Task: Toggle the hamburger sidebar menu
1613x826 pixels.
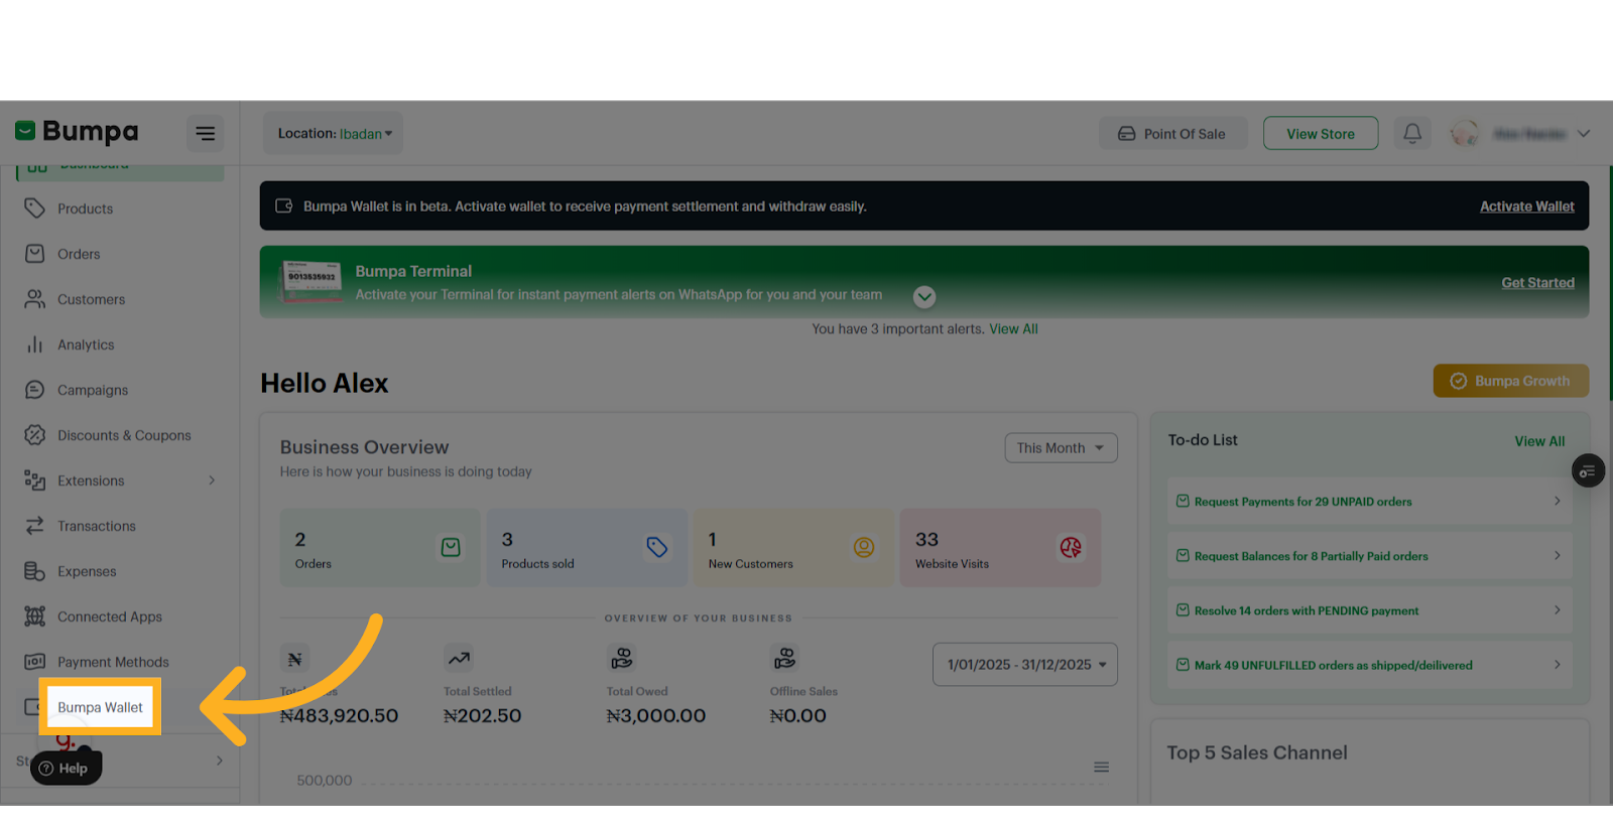Action: pyautogui.click(x=205, y=133)
